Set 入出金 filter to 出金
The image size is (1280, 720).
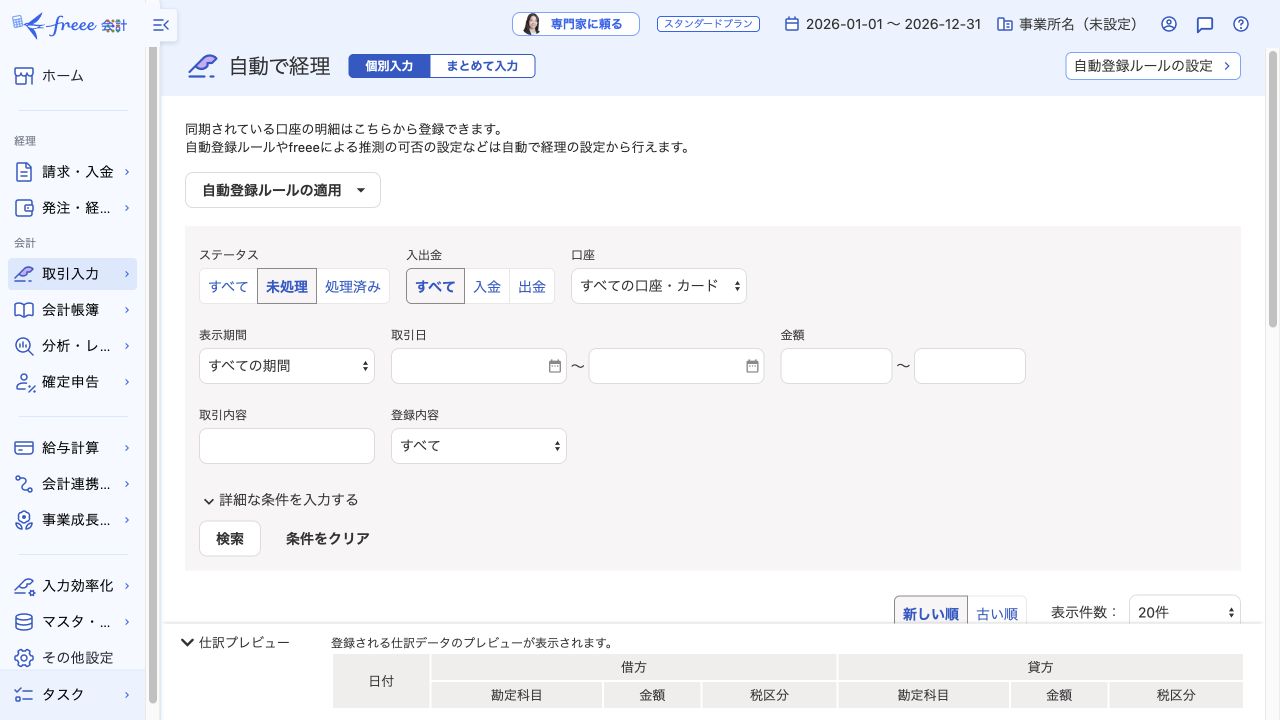[x=532, y=286]
